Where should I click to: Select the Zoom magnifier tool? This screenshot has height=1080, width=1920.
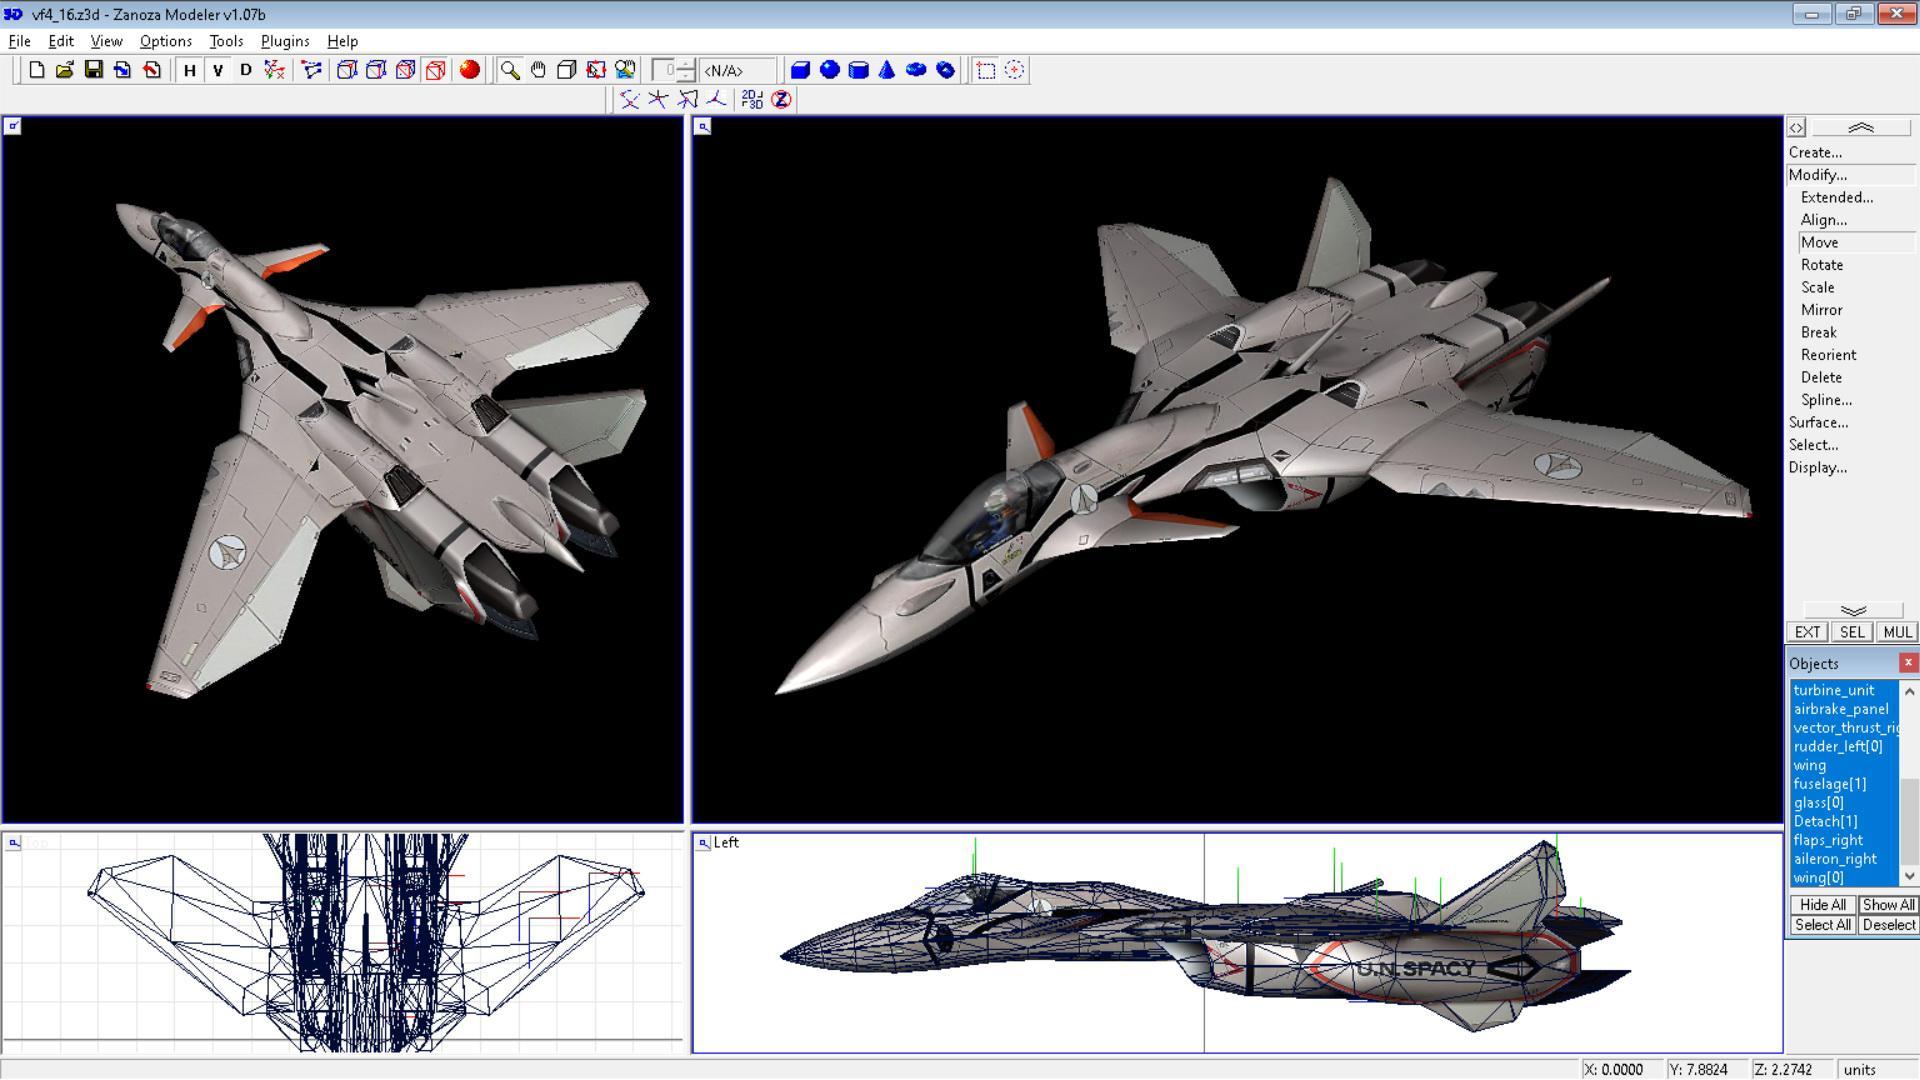pyautogui.click(x=510, y=70)
